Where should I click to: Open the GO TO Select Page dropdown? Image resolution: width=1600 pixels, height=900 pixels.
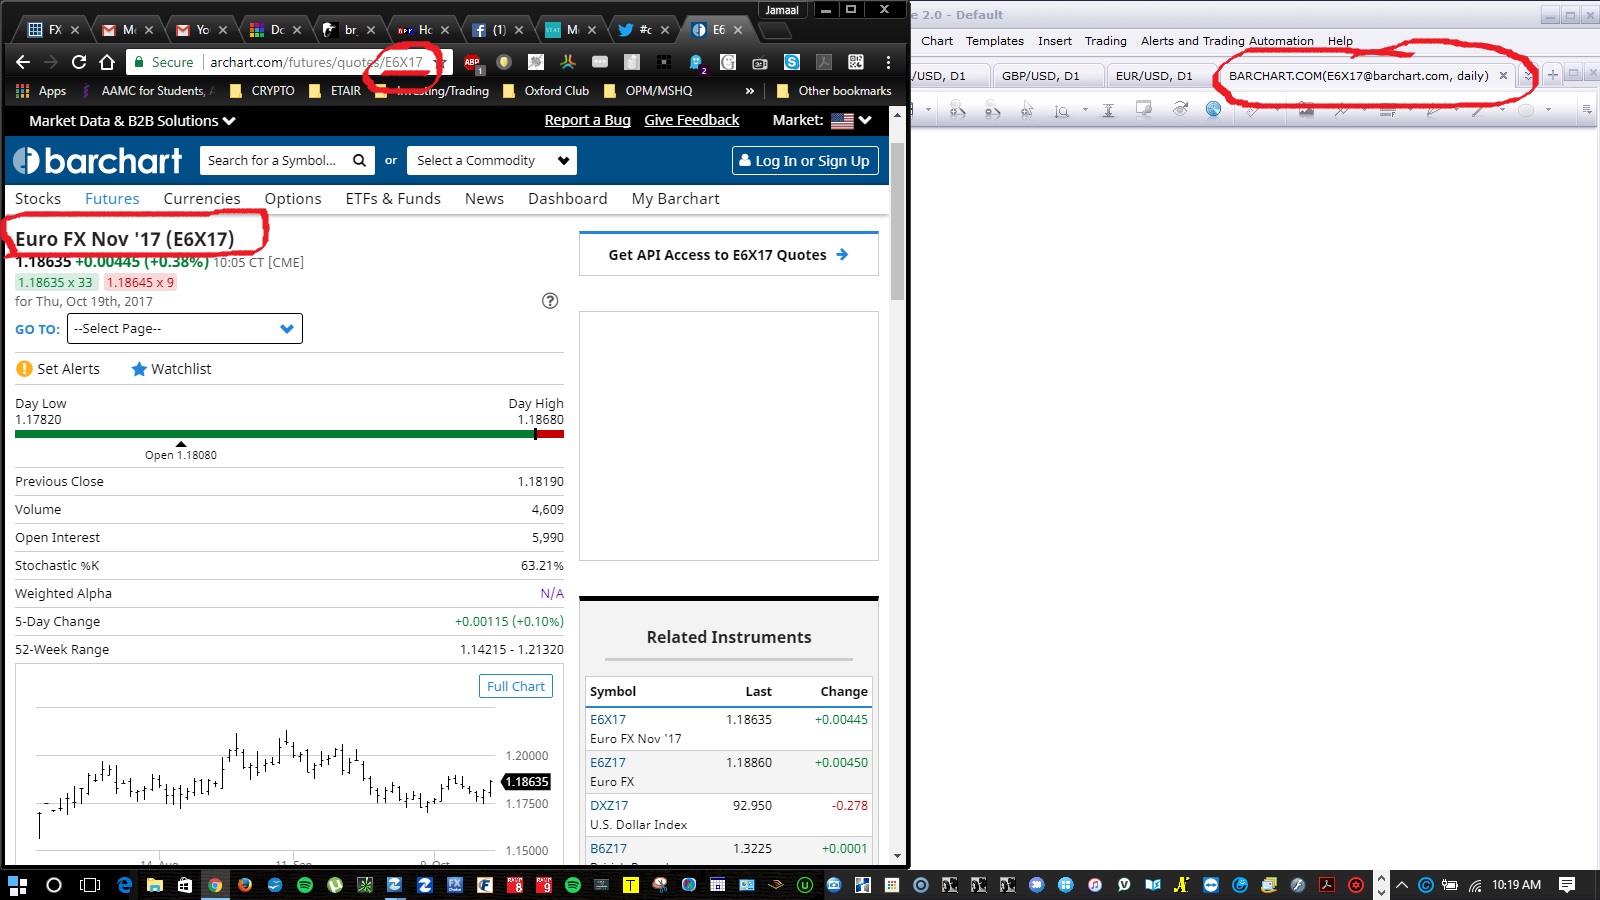(185, 329)
